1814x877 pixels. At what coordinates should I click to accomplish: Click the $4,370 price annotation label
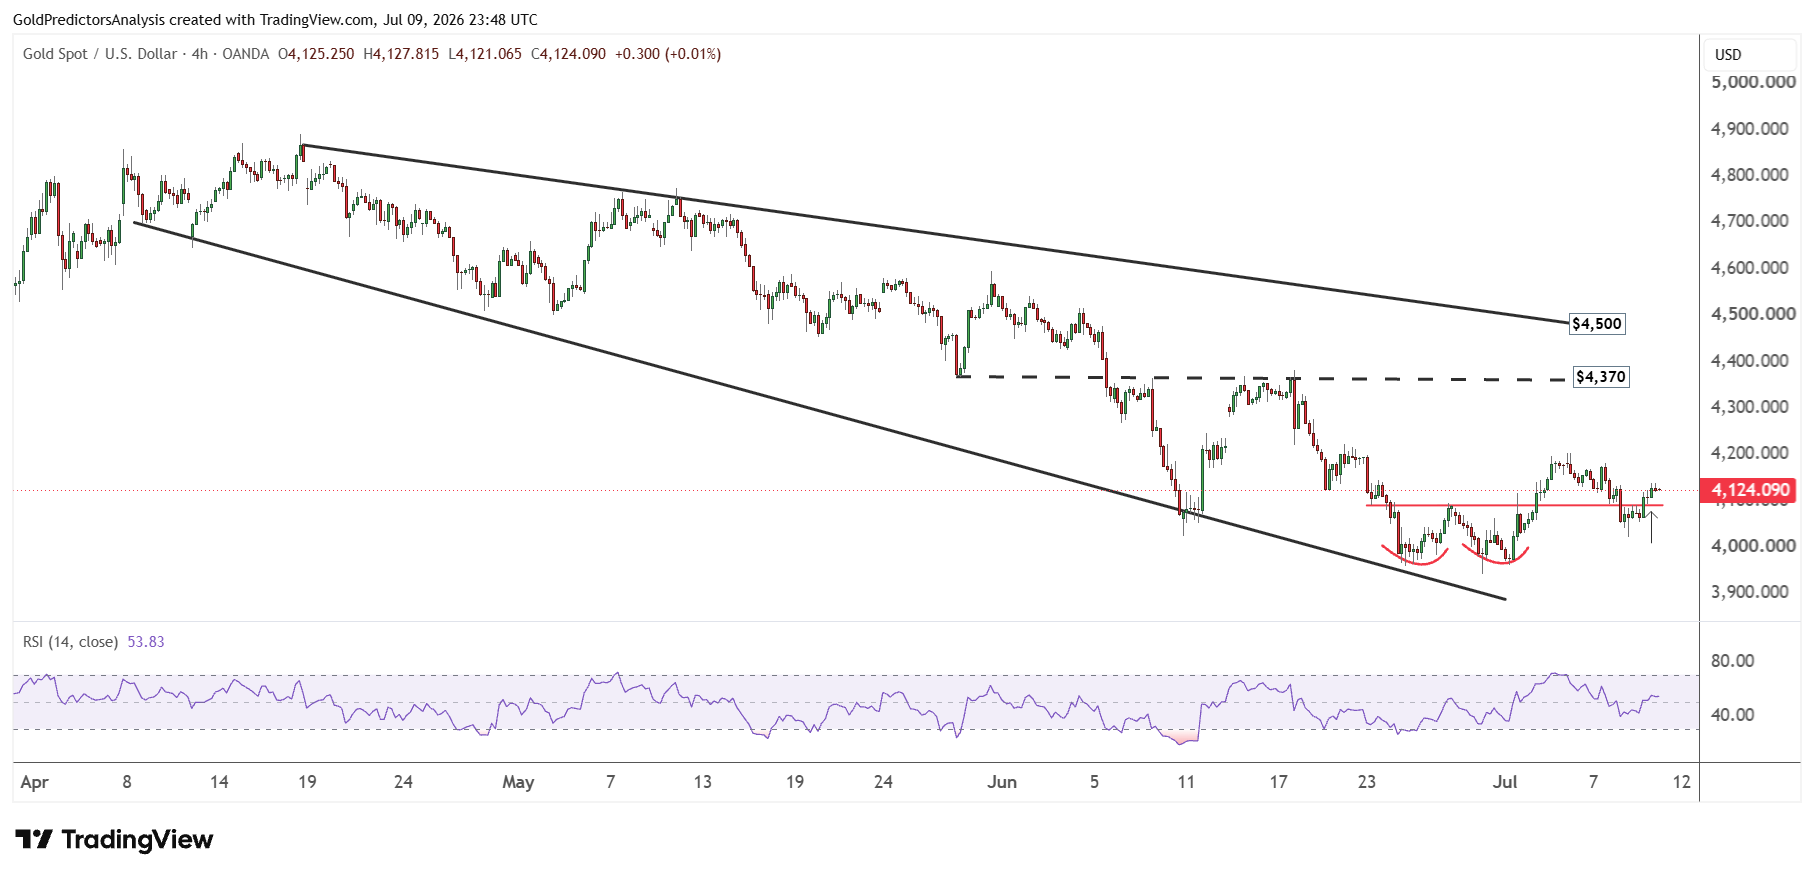tap(1601, 377)
